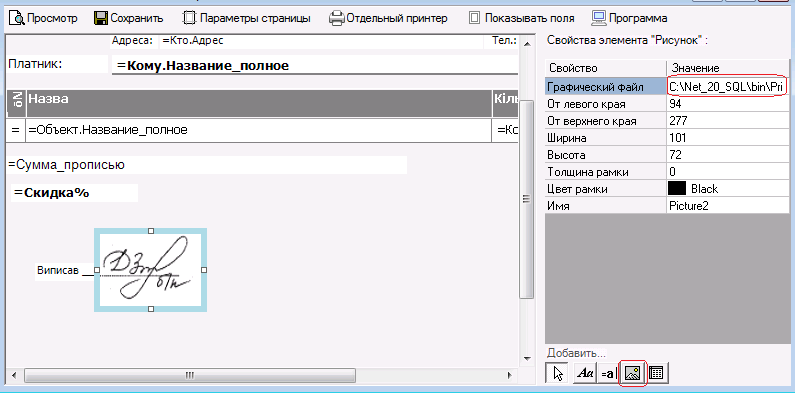The image size is (795, 393).
Task: Add a formula field element (=a)
Action: pos(608,374)
